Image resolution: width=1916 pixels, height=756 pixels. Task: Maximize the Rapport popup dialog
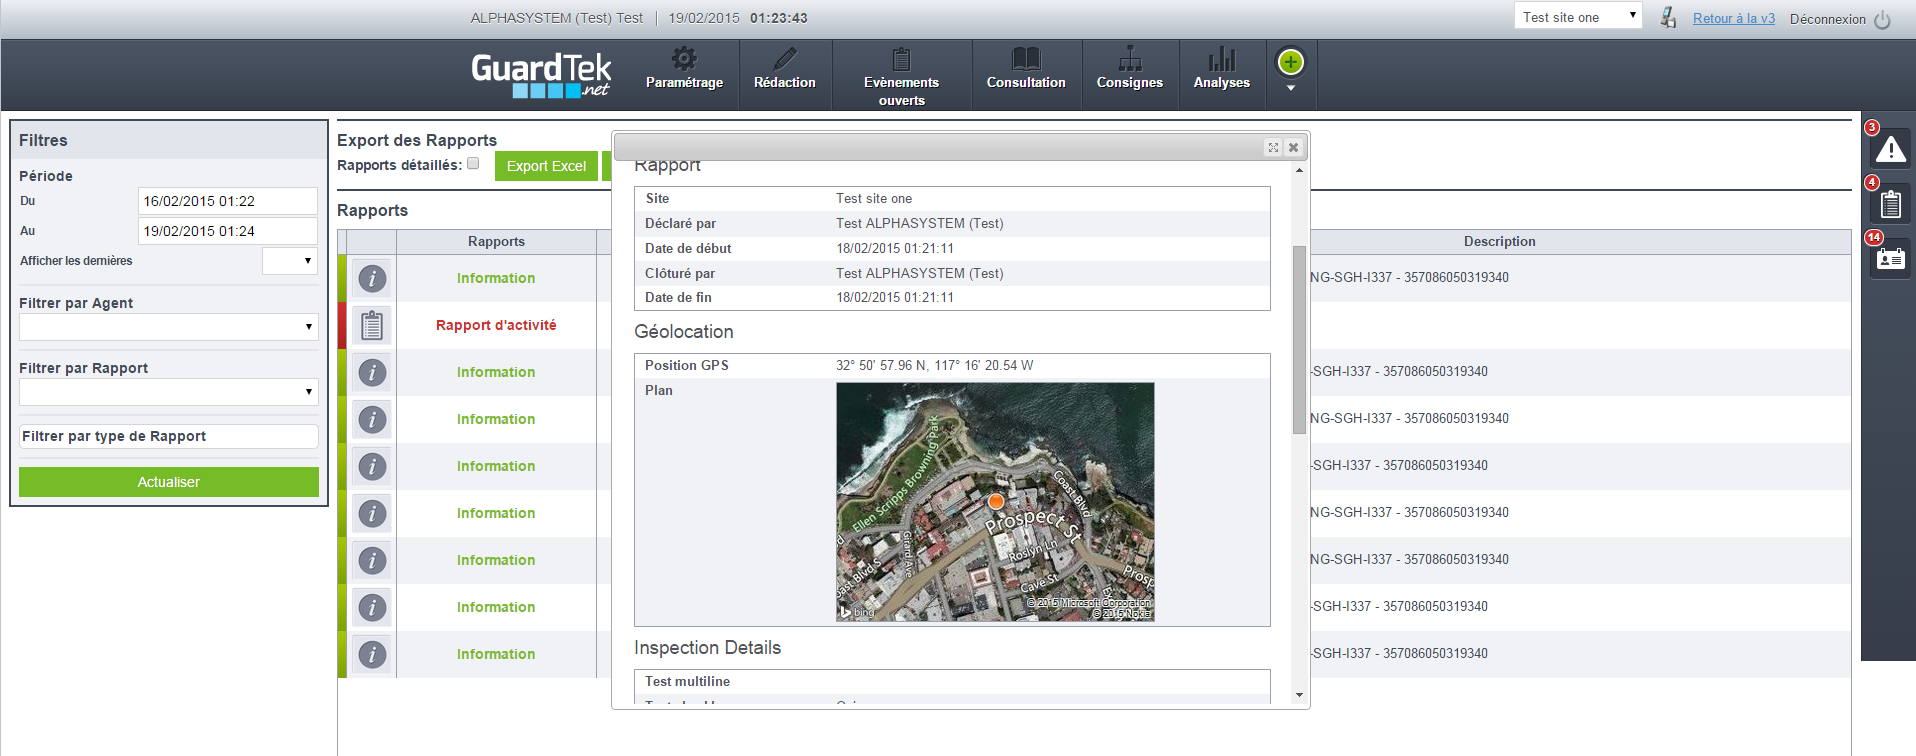(x=1273, y=147)
